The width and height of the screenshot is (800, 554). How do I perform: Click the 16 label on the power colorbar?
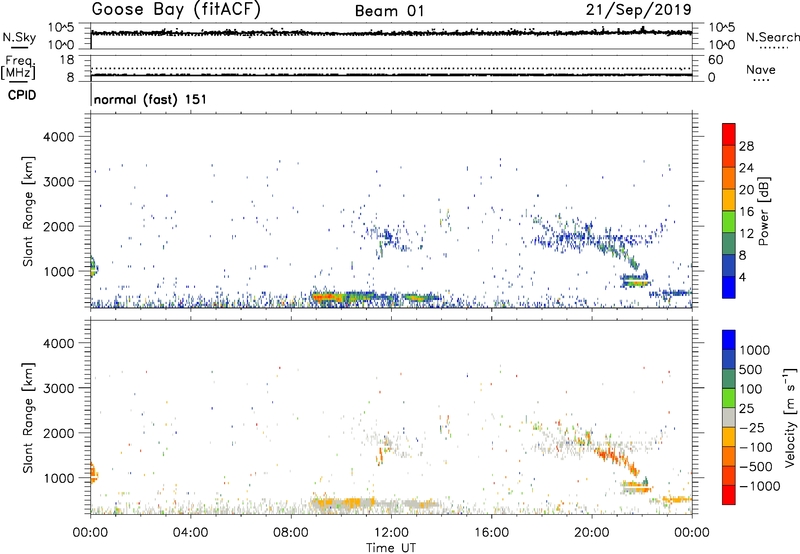click(x=746, y=212)
